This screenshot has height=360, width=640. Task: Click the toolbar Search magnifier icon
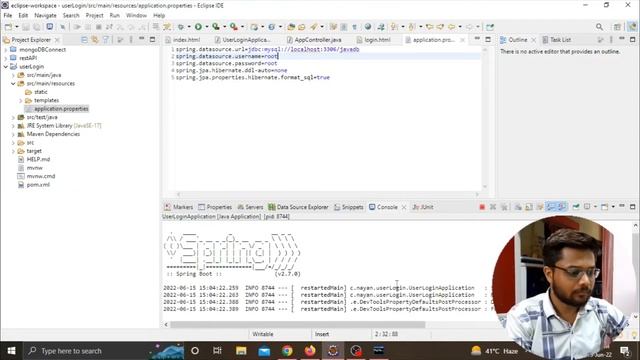tap(599, 27)
